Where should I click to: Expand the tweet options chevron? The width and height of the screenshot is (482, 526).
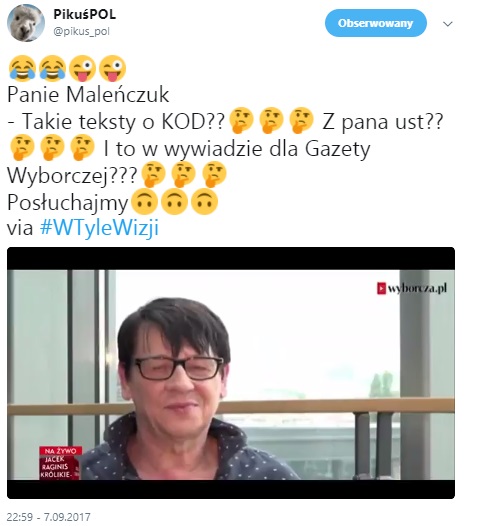pos(447,24)
